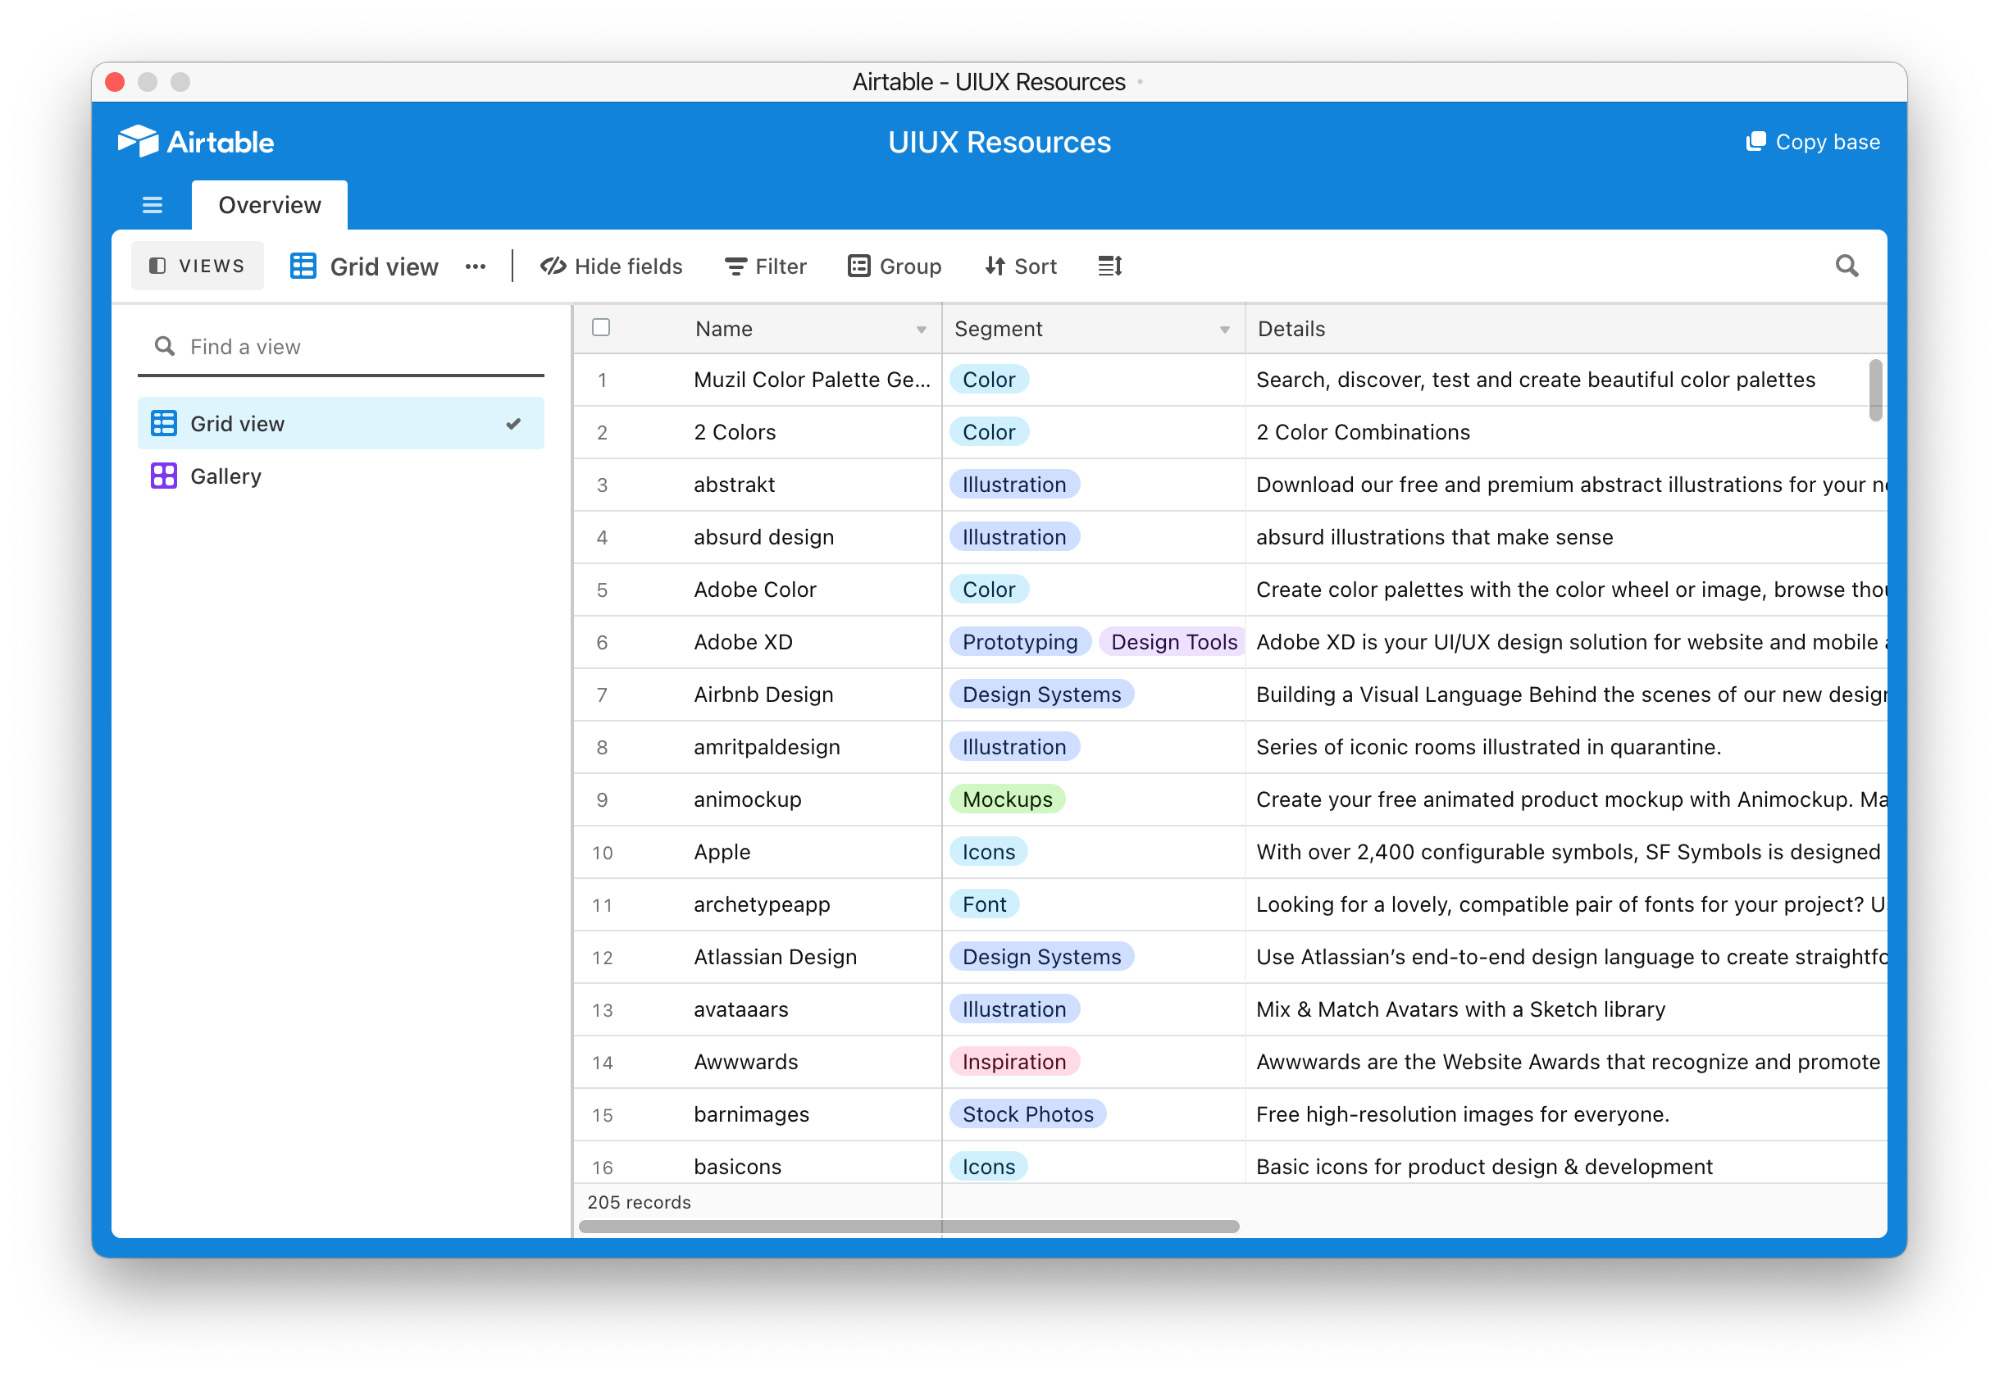Open the Segment column dropdown arrow
Screen dimensions: 1999x1380
(1224, 329)
